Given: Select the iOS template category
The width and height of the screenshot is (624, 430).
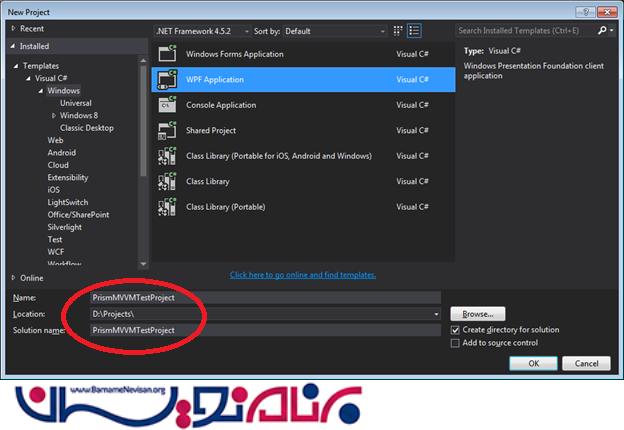Looking at the screenshot, I should [x=53, y=190].
